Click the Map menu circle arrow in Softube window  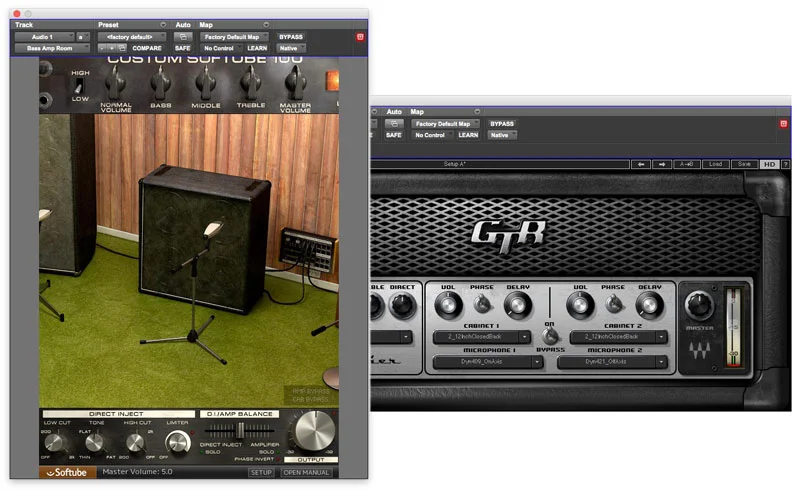pos(266,24)
